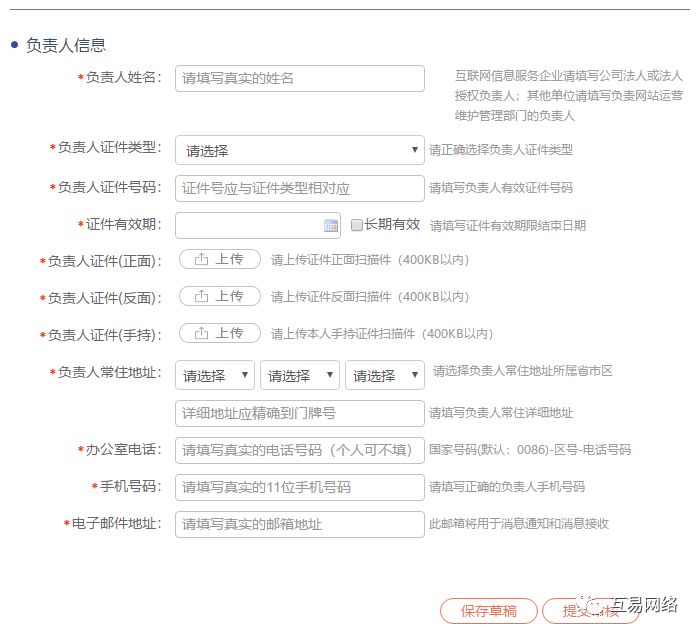Click hint text 国家号码(默认: 0086)-区号-电话号码
700x636 pixels.
point(530,450)
